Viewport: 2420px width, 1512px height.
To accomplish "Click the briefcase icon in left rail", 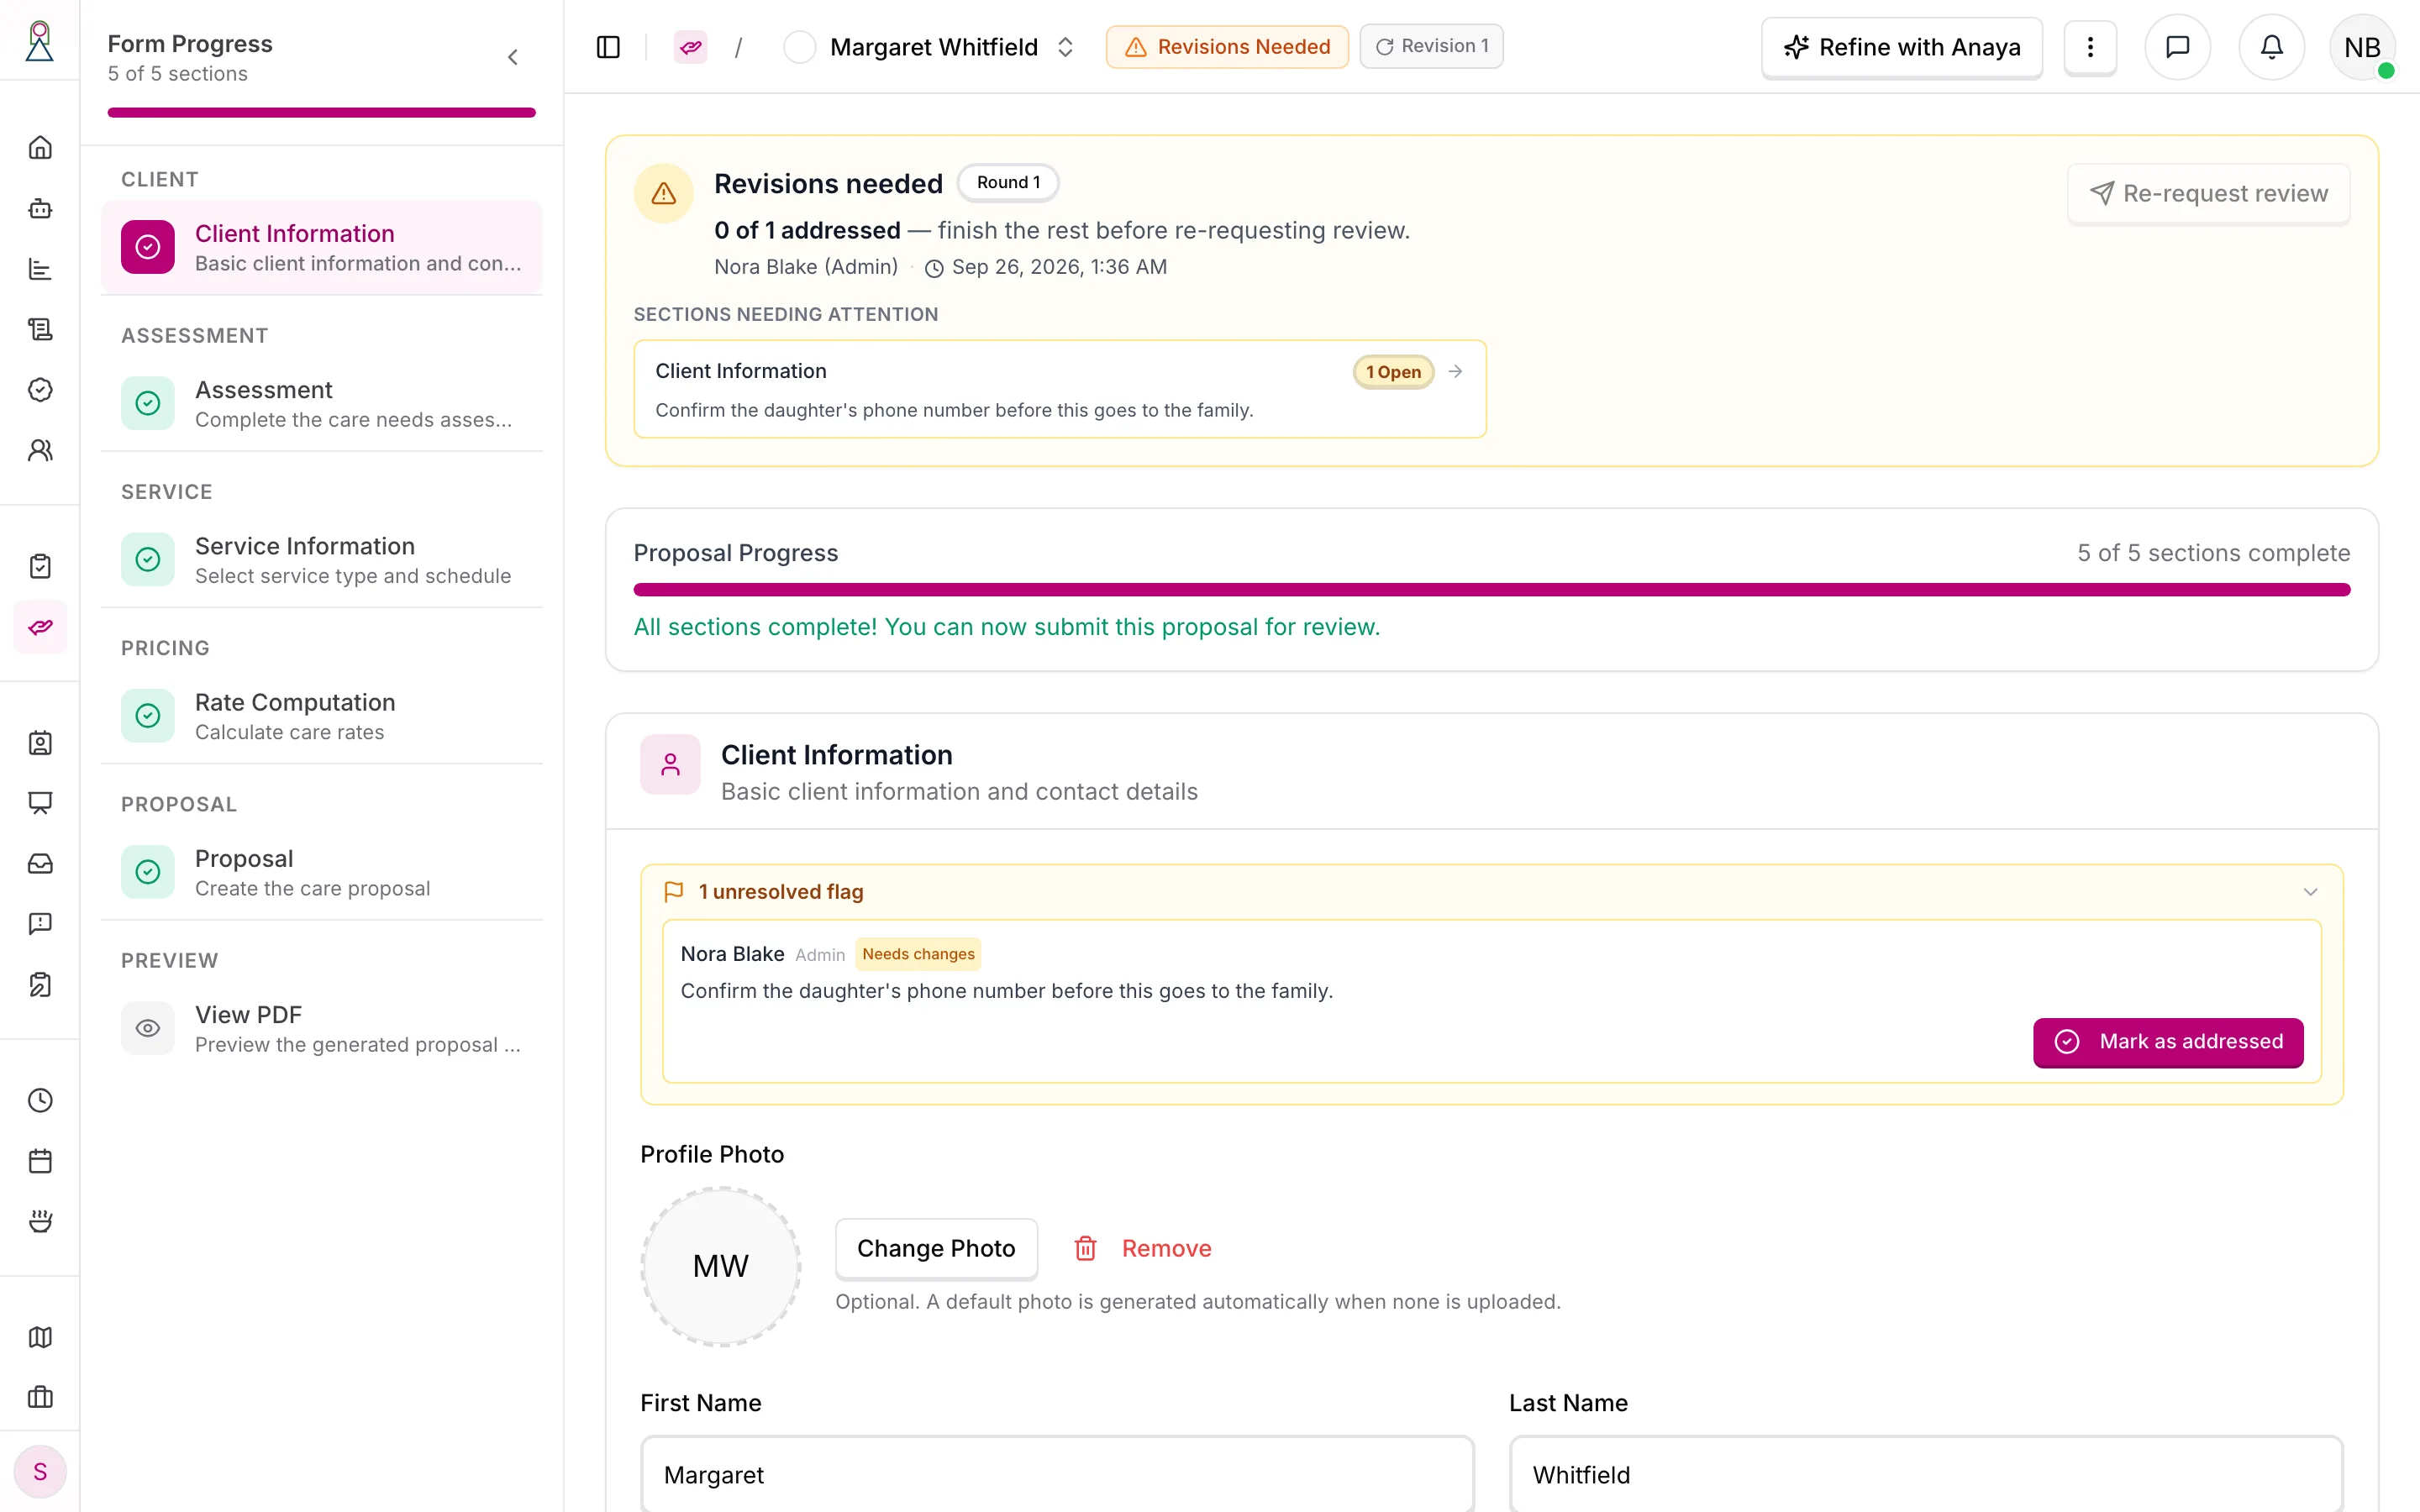I will click(x=40, y=1397).
